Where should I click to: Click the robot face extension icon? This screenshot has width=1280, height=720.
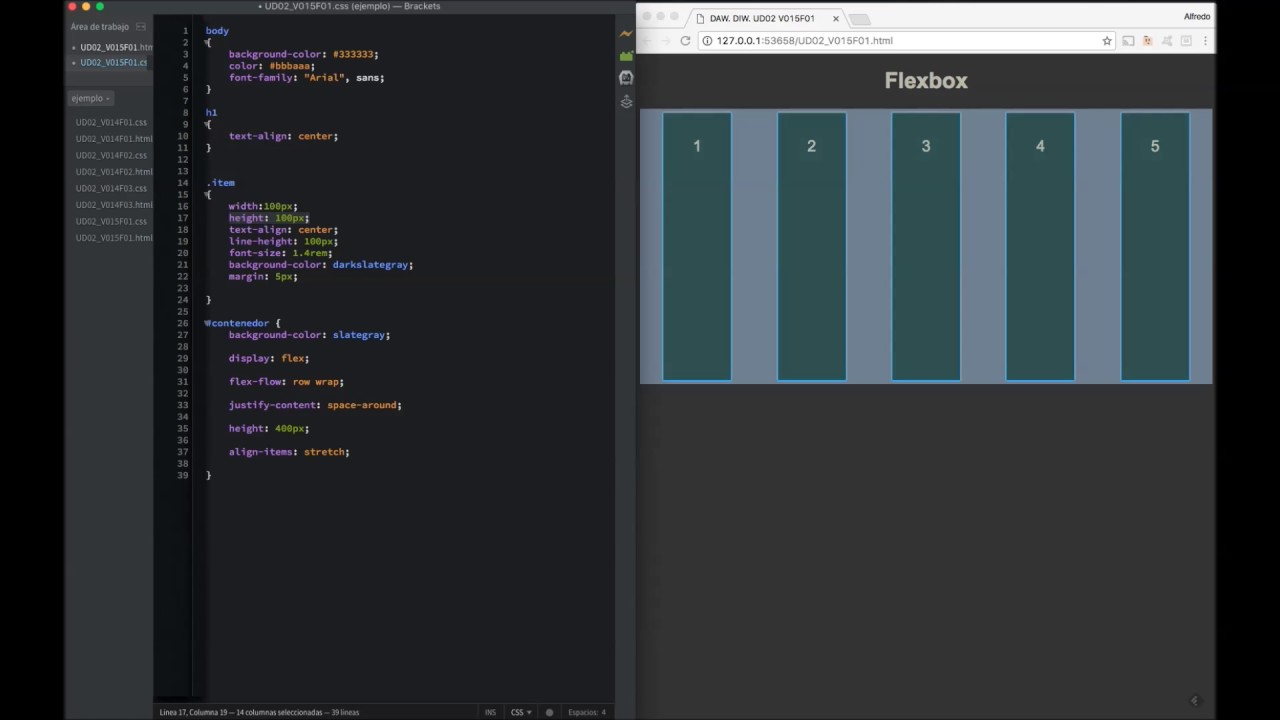coord(626,78)
